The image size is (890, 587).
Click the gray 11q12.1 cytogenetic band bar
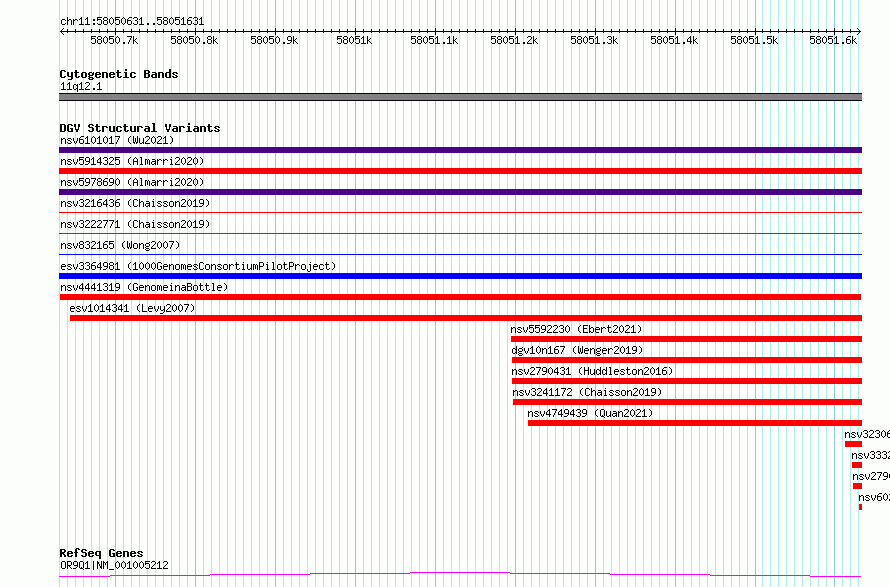pyautogui.click(x=460, y=97)
